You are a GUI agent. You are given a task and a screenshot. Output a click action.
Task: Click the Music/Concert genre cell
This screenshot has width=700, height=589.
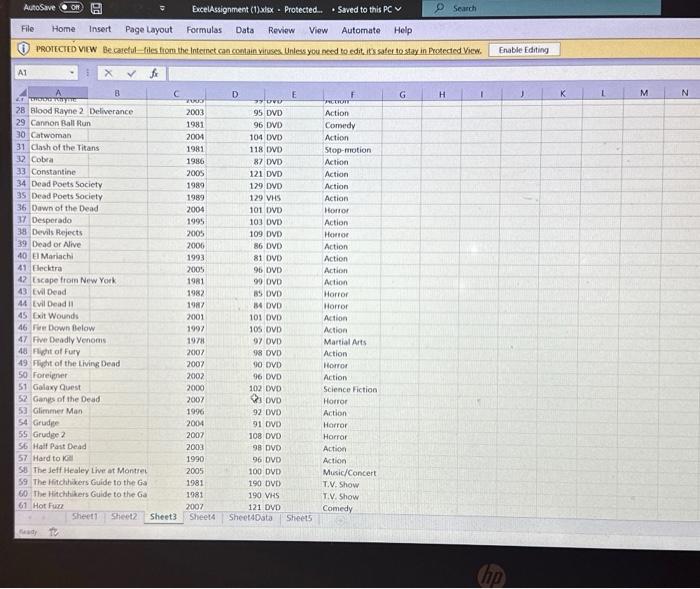[x=351, y=472]
